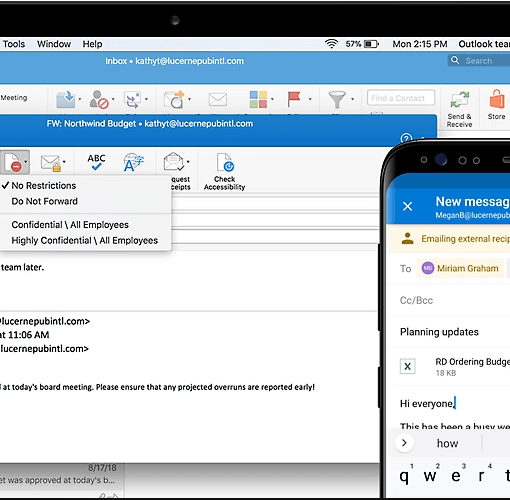
Task: Open the Tools menu in menu bar
Action: (14, 44)
